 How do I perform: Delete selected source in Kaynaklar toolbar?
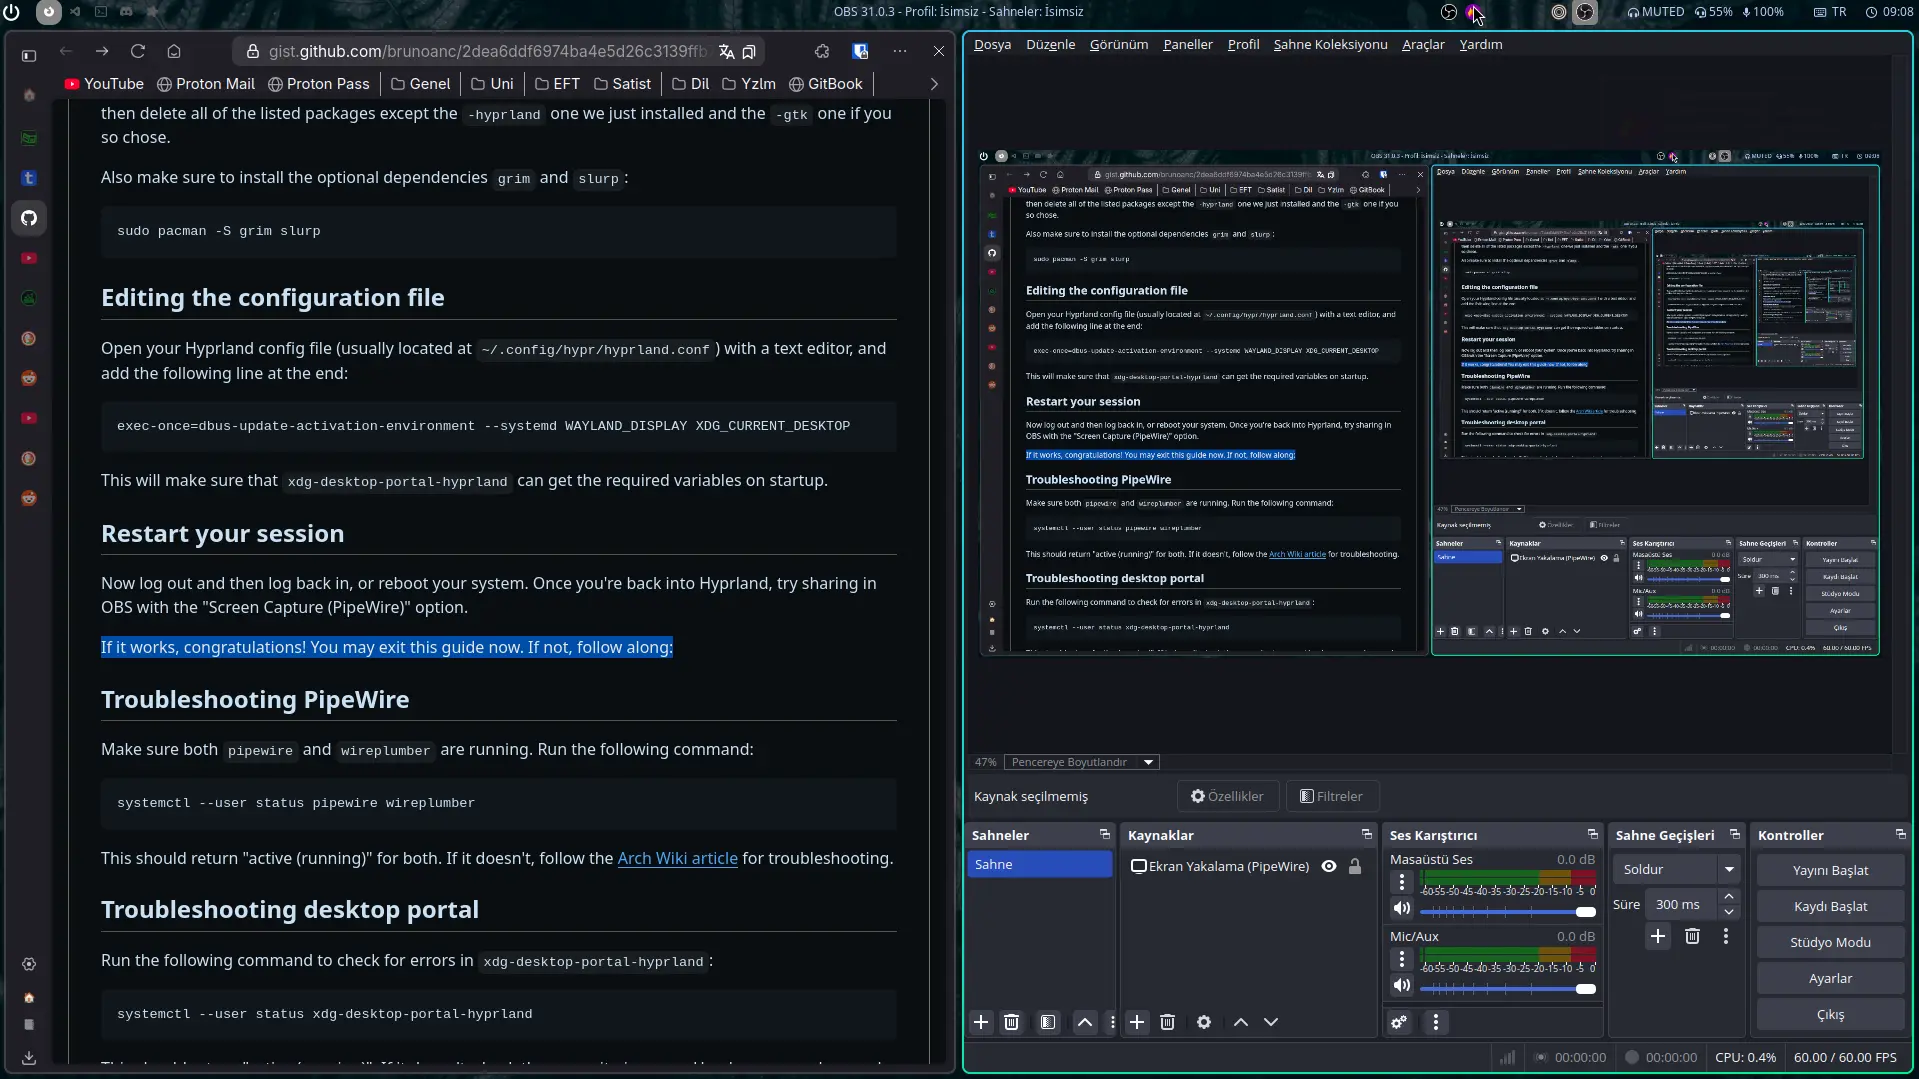click(1167, 1022)
